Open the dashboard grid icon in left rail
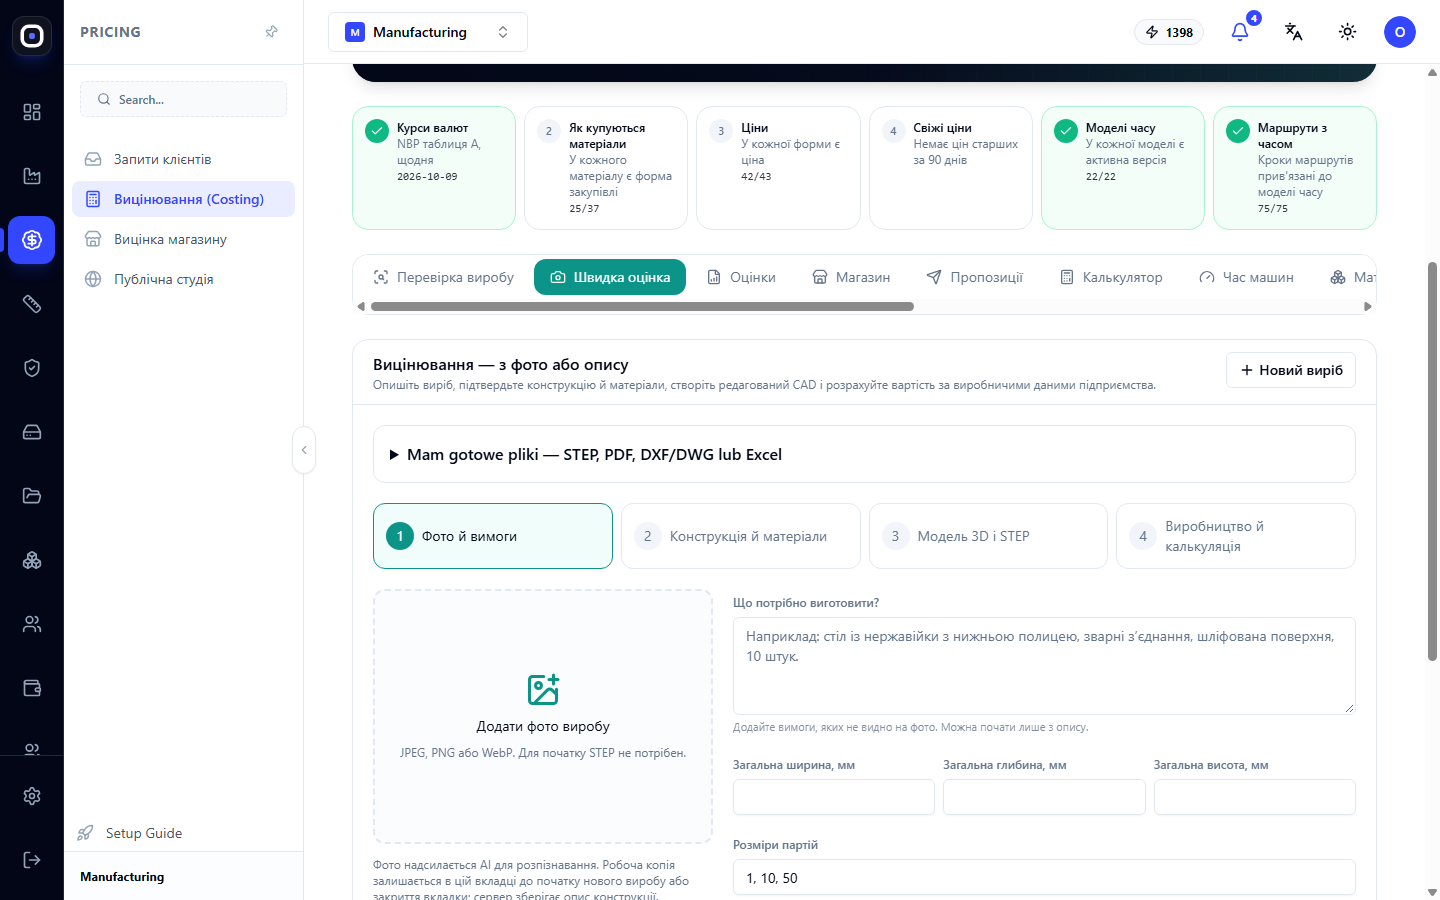Image resolution: width=1440 pixels, height=900 pixels. coord(32,112)
